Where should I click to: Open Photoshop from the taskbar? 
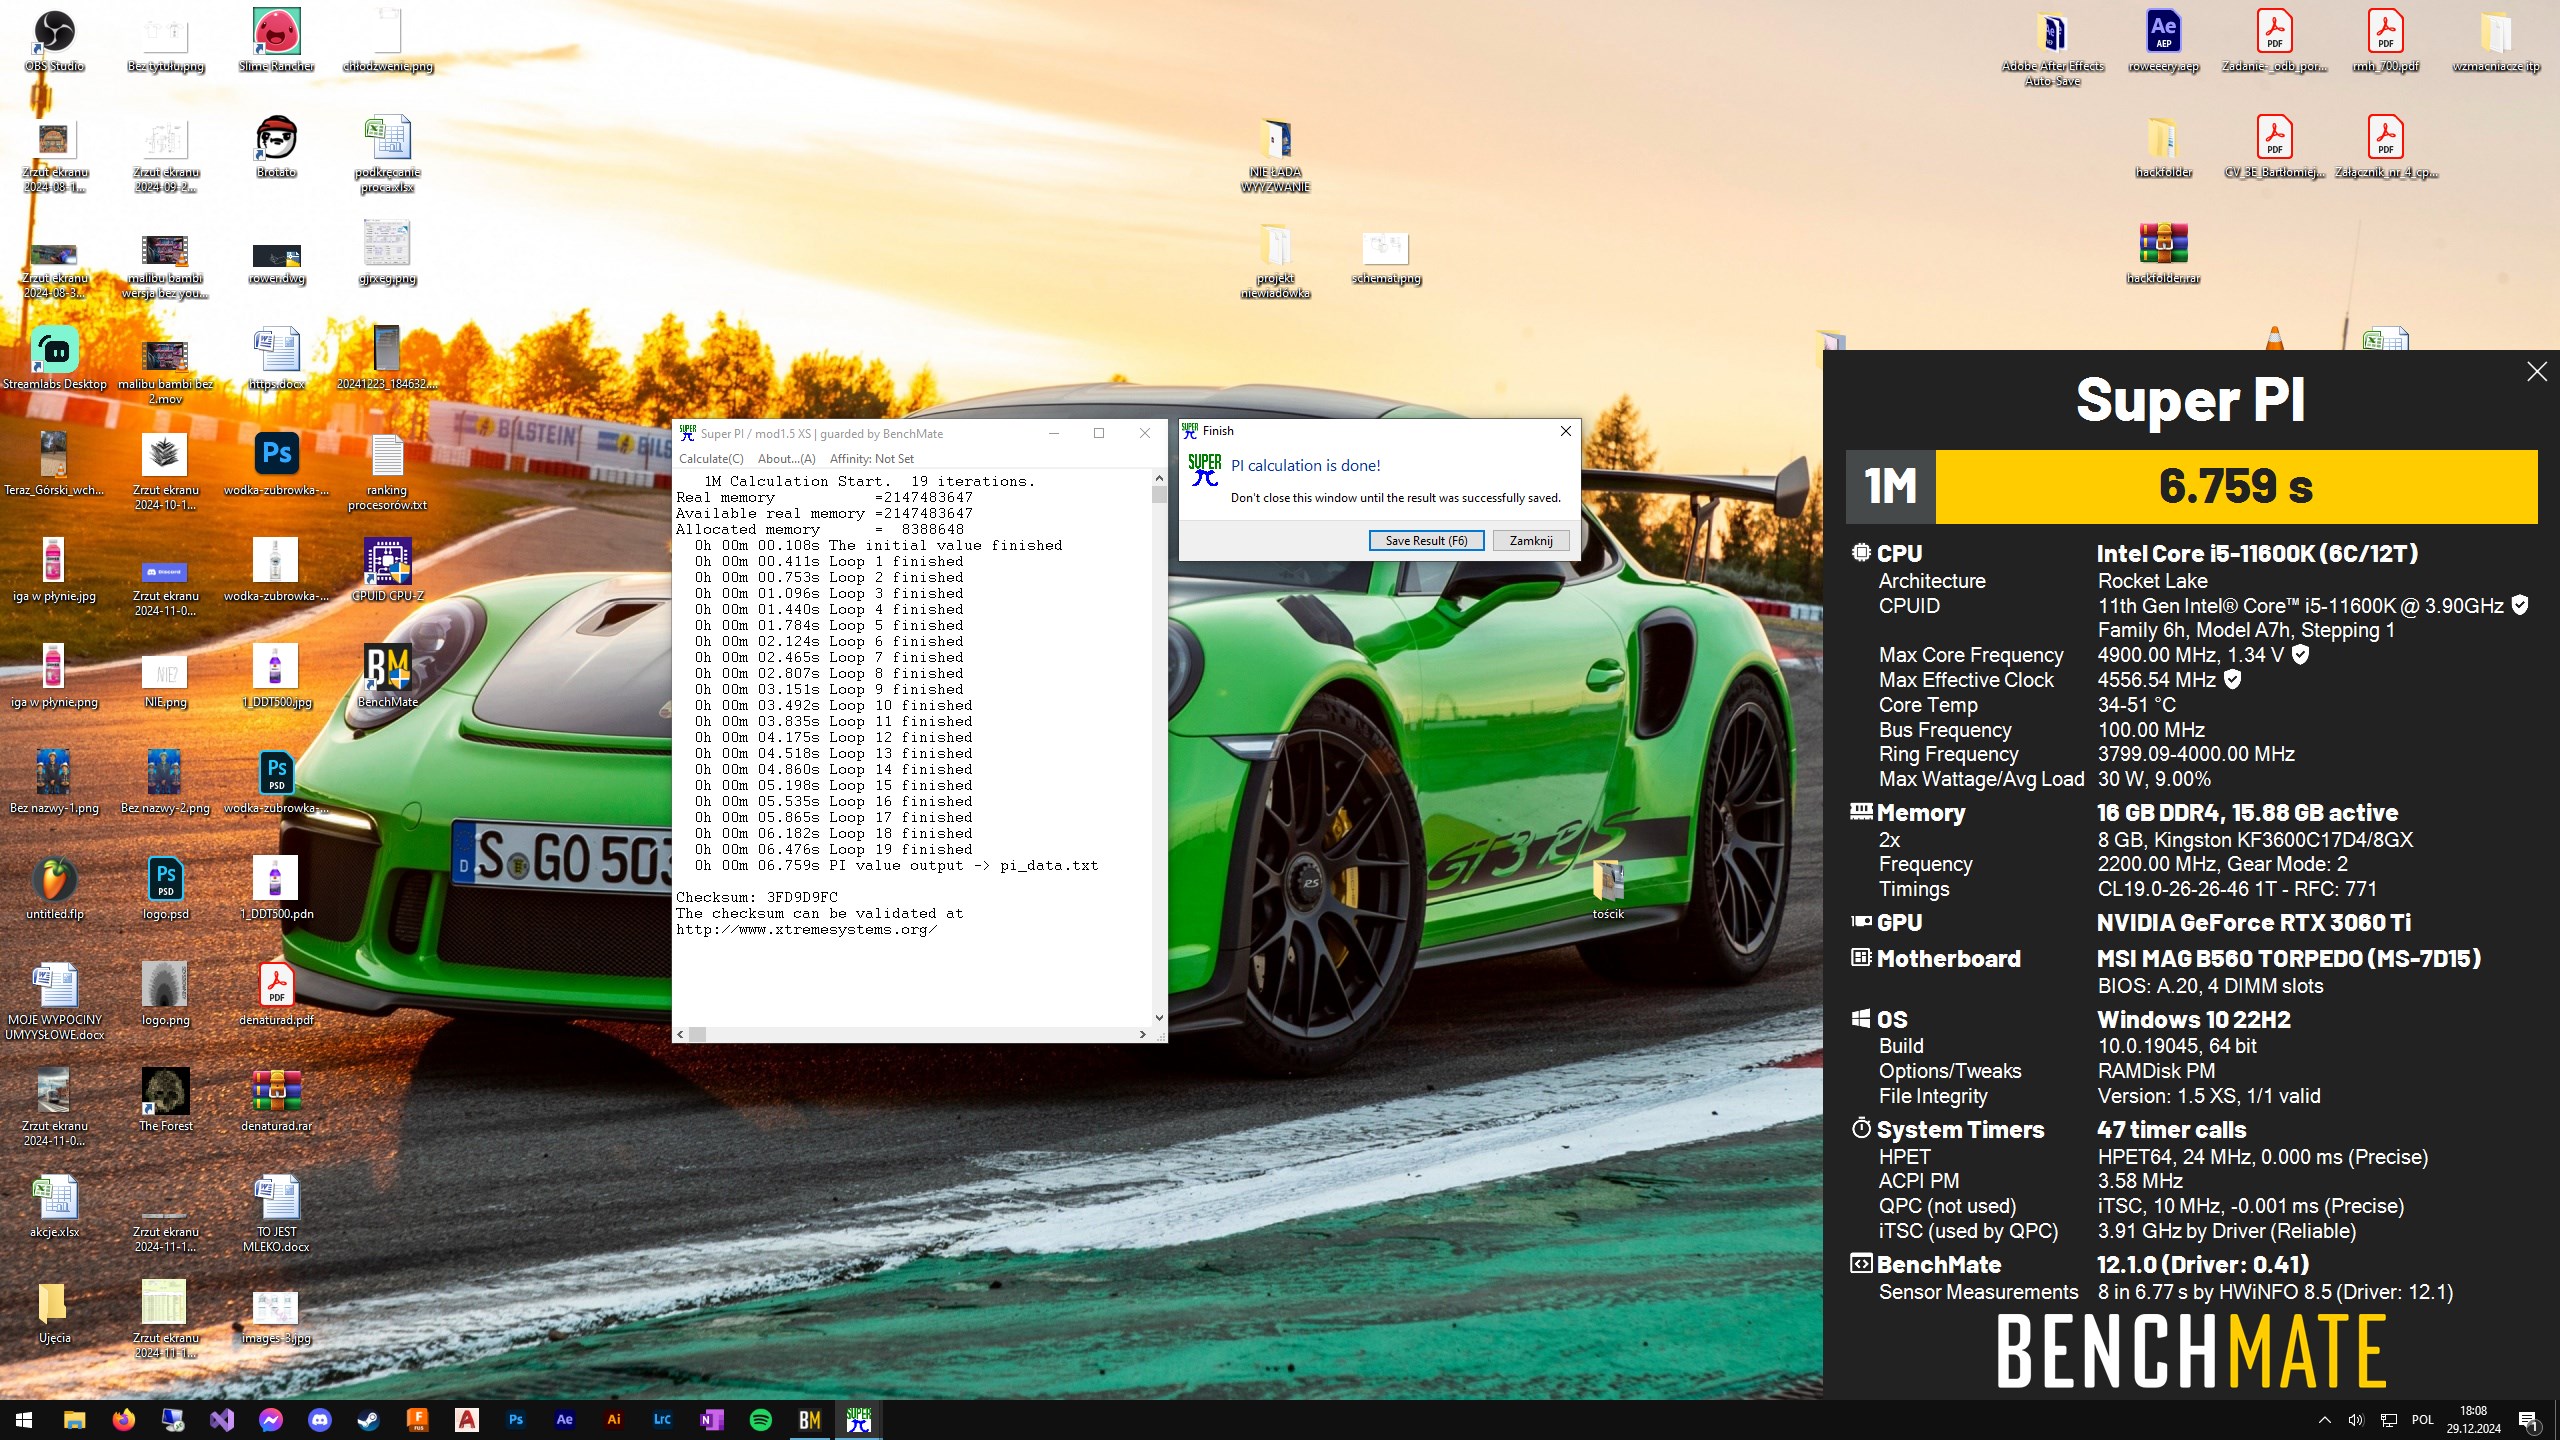(515, 1419)
